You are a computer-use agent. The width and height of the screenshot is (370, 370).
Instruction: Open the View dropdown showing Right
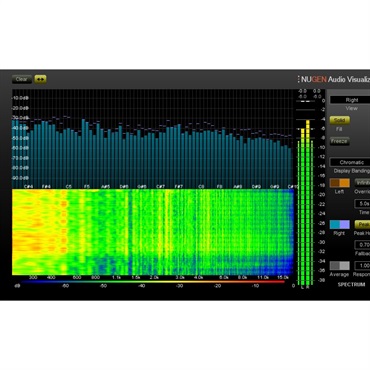(350, 100)
